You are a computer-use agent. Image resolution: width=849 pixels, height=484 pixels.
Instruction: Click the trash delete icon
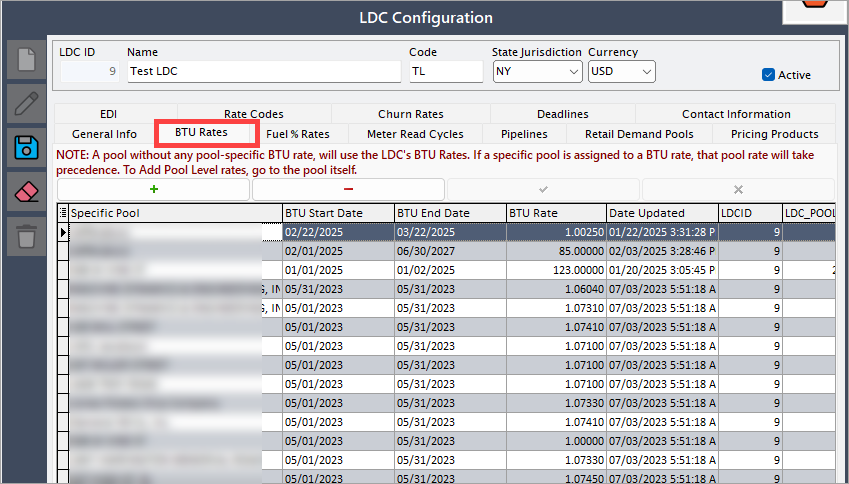click(x=26, y=237)
